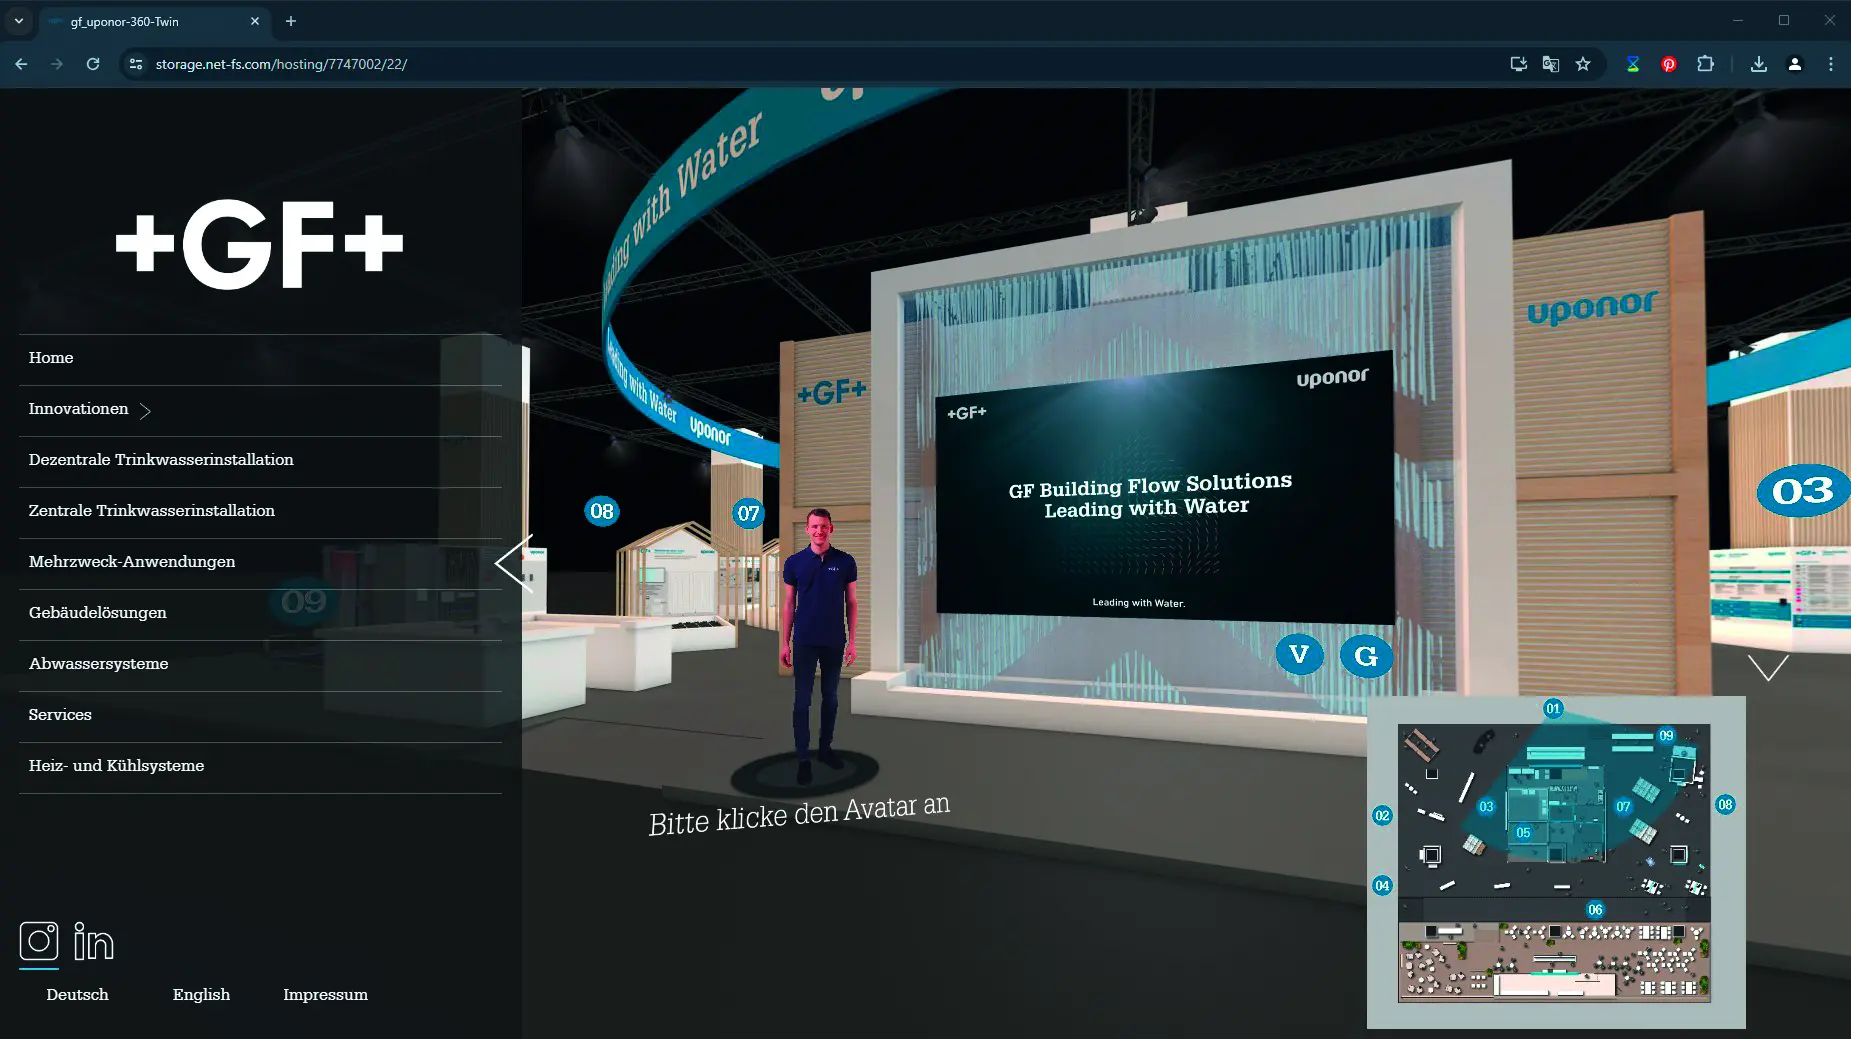Go to large station 03 hotspot

point(1802,491)
